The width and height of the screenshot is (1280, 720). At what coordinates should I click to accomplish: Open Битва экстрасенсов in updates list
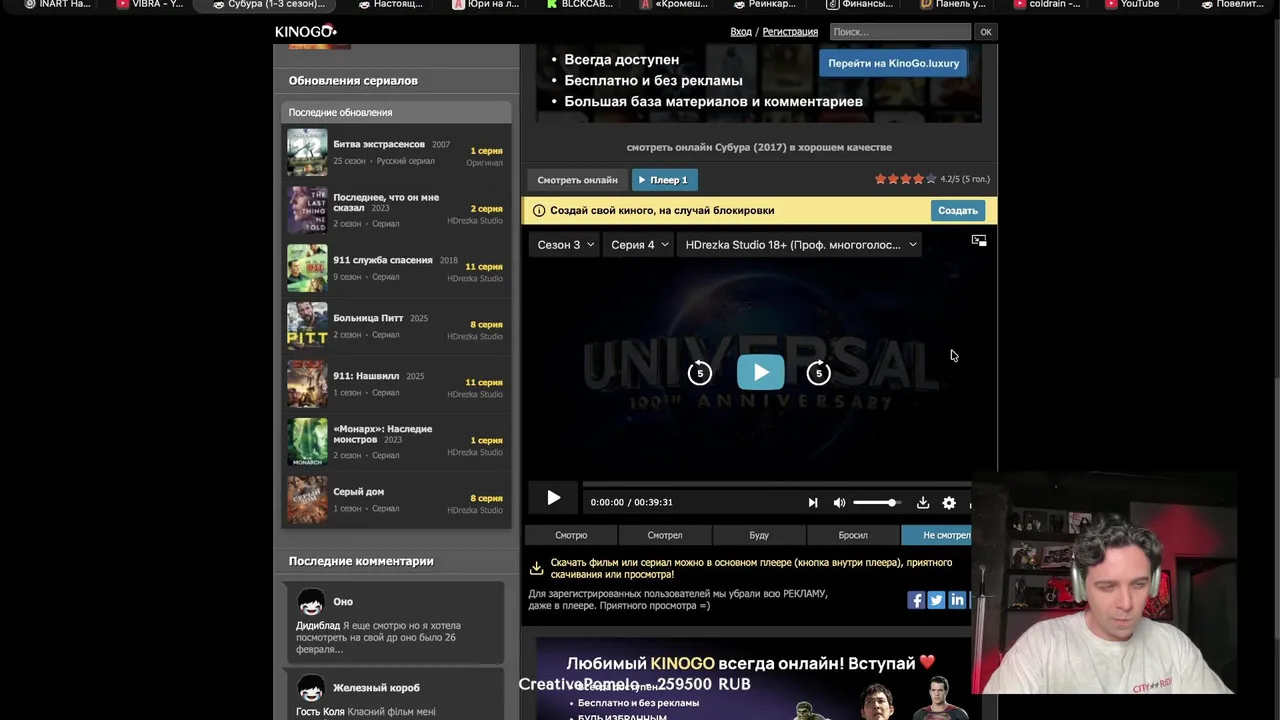[379, 144]
